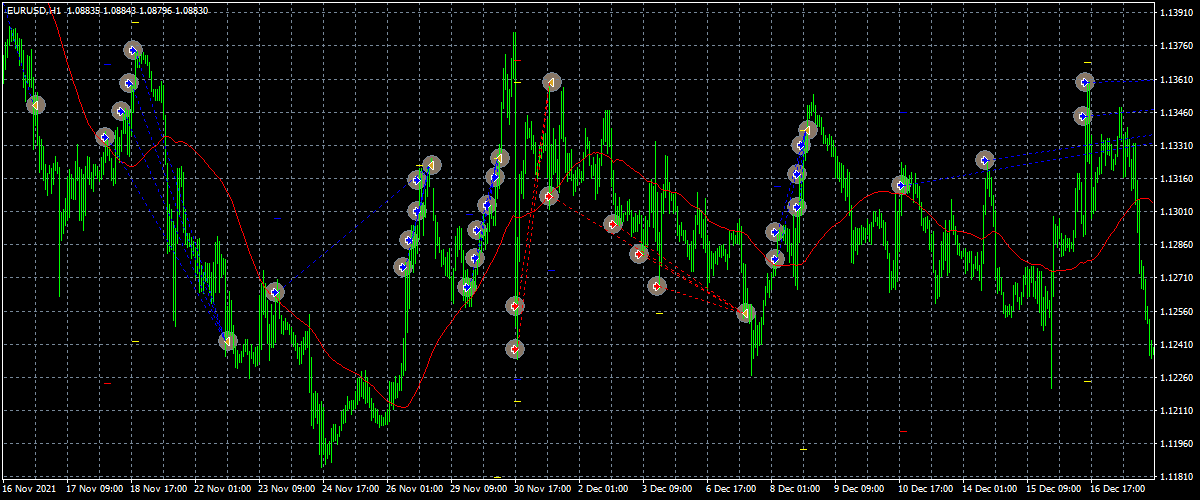
Task: Select the 2 Dec 01:00 time label
Action: 604,490
